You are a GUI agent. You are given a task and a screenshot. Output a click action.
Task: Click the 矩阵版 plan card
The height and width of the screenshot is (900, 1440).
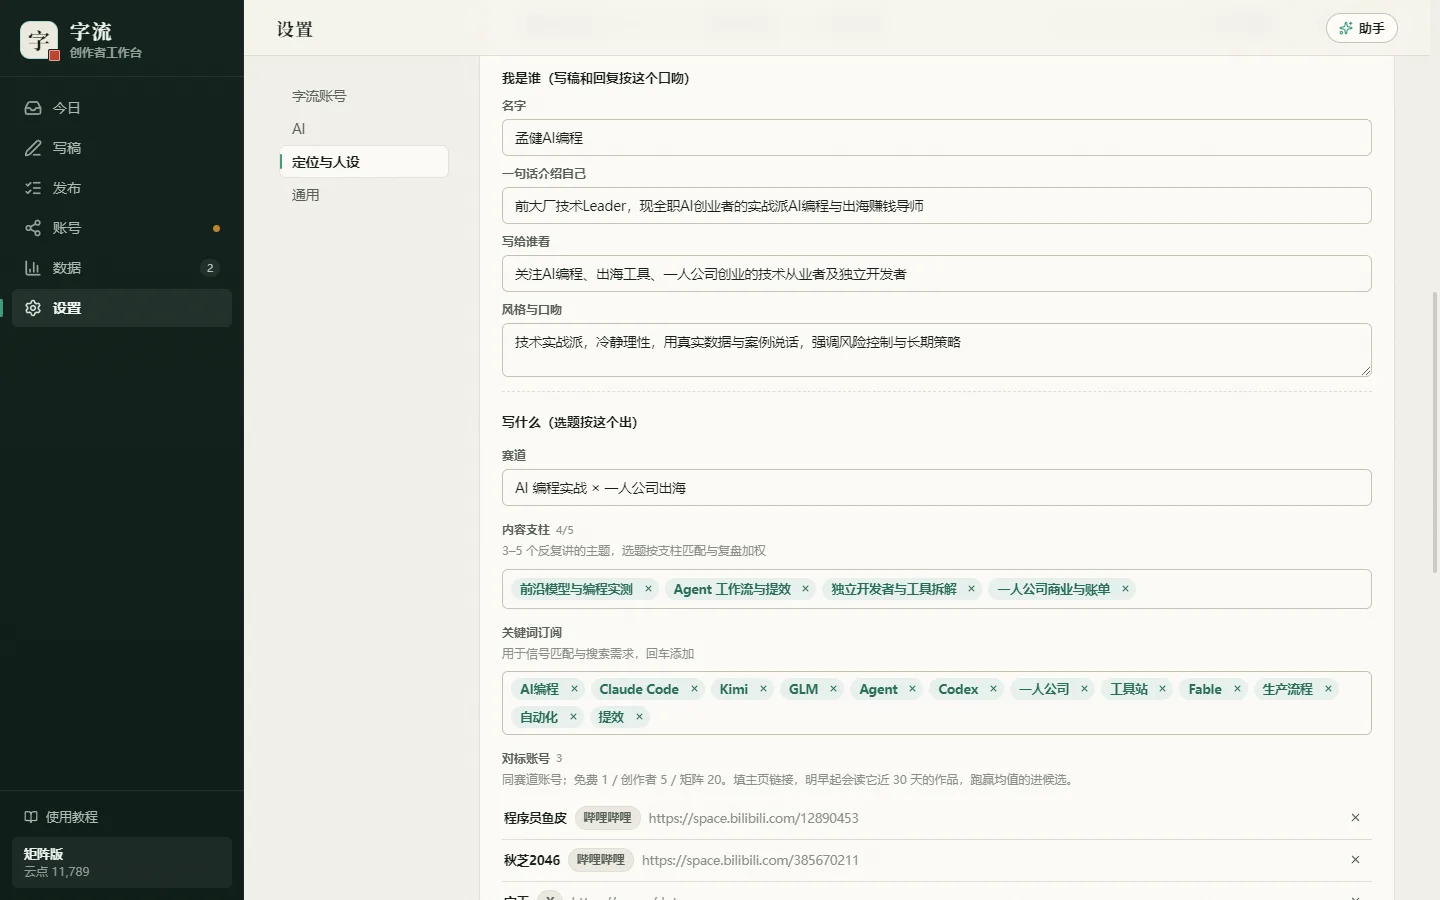122,862
